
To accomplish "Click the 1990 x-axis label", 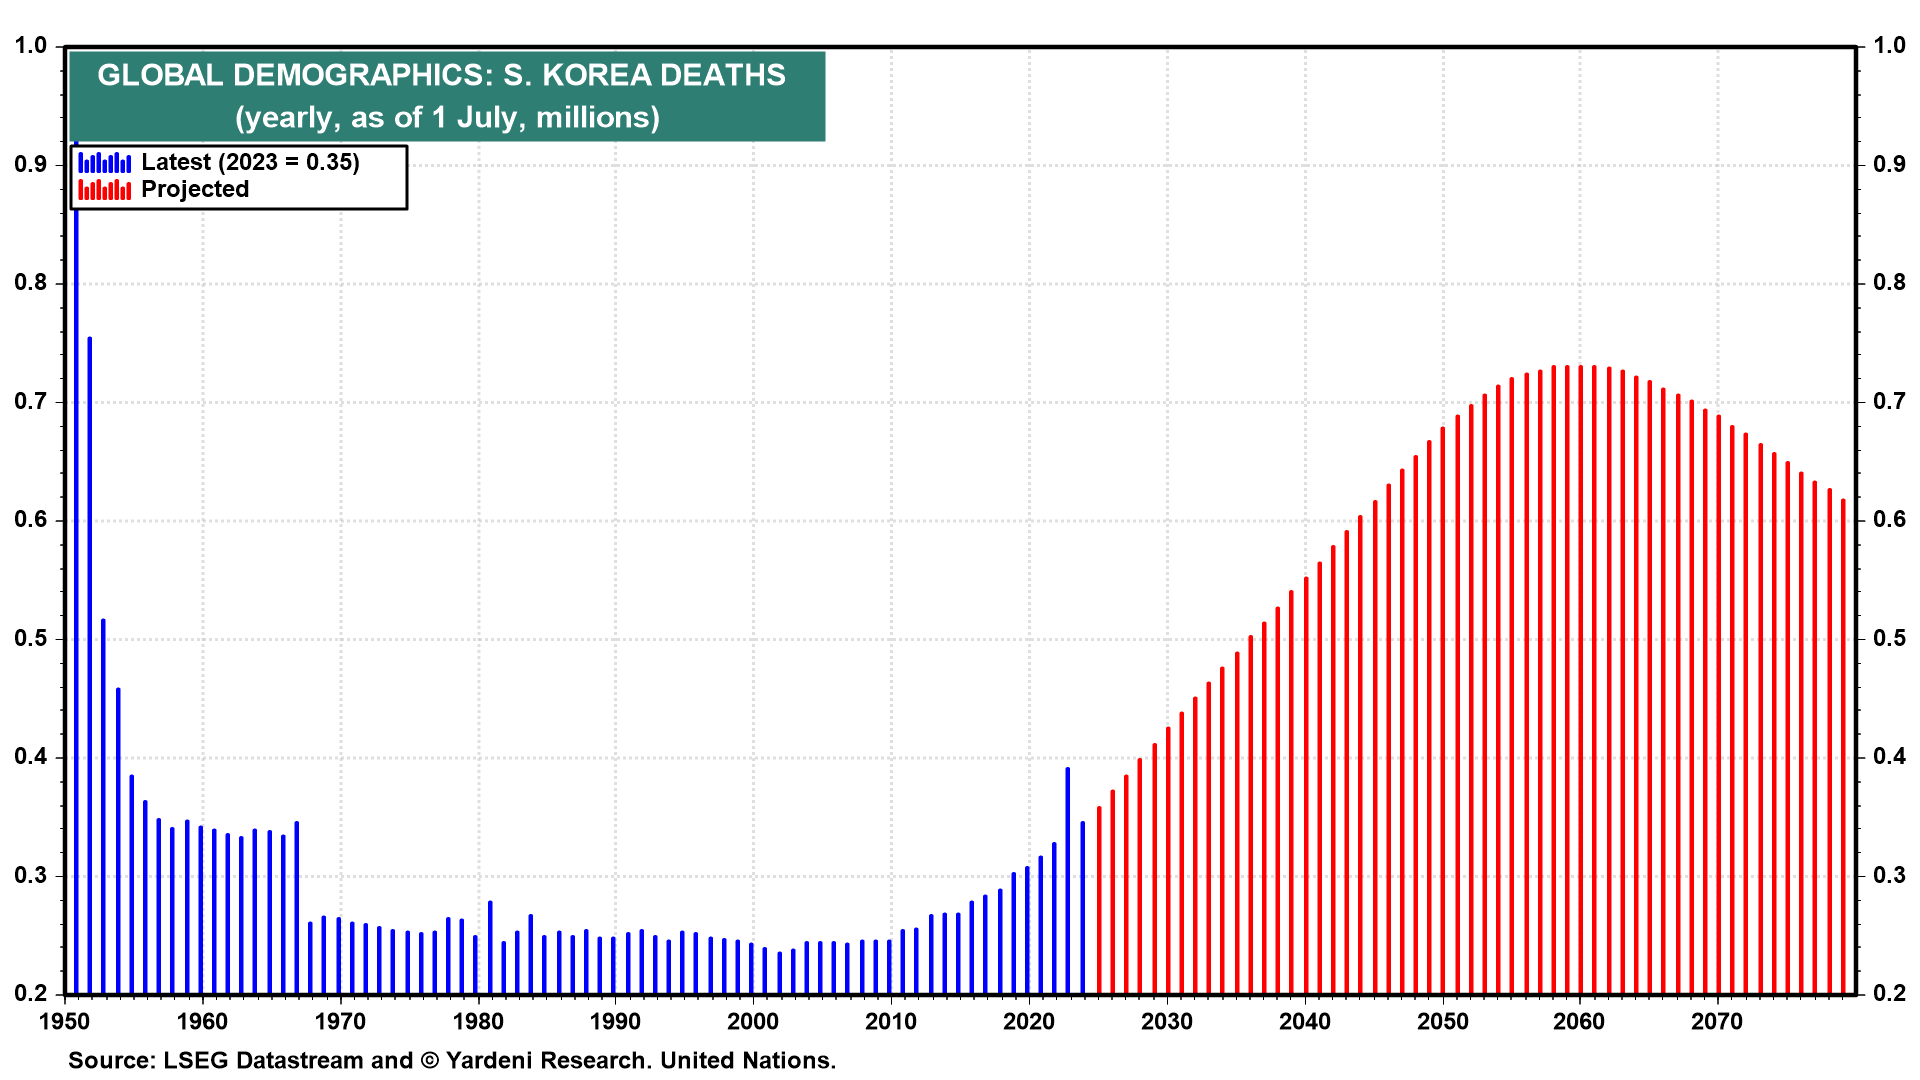I will [x=615, y=1022].
